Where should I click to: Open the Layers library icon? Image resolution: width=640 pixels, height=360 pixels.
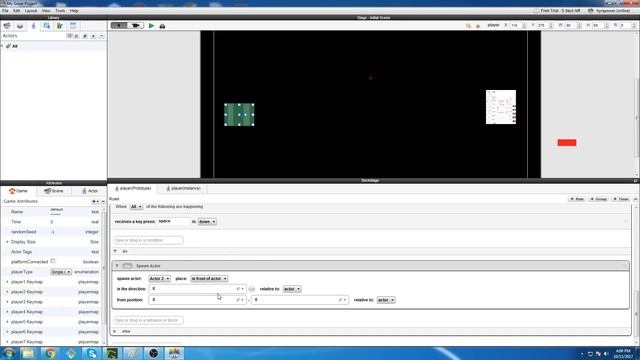pyautogui.click(x=20, y=26)
